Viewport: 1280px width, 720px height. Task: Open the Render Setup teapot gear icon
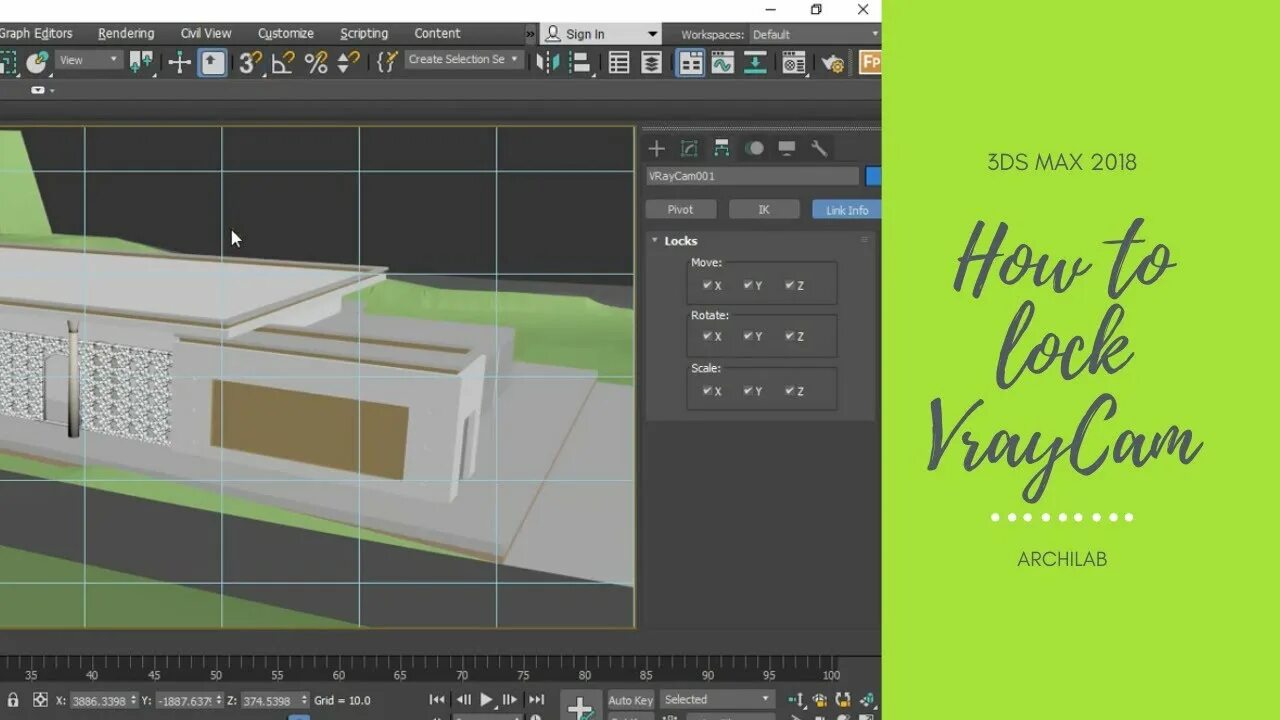832,63
